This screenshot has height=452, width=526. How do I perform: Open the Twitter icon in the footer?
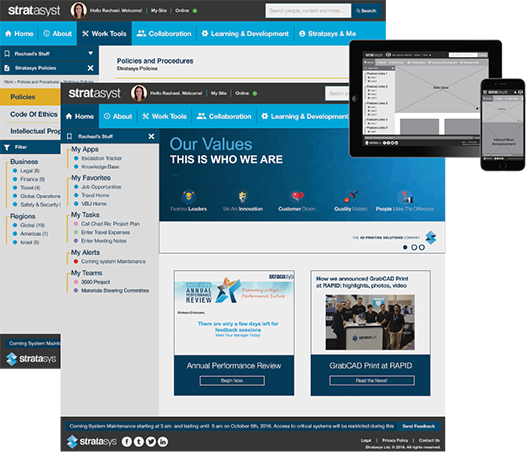point(151,442)
